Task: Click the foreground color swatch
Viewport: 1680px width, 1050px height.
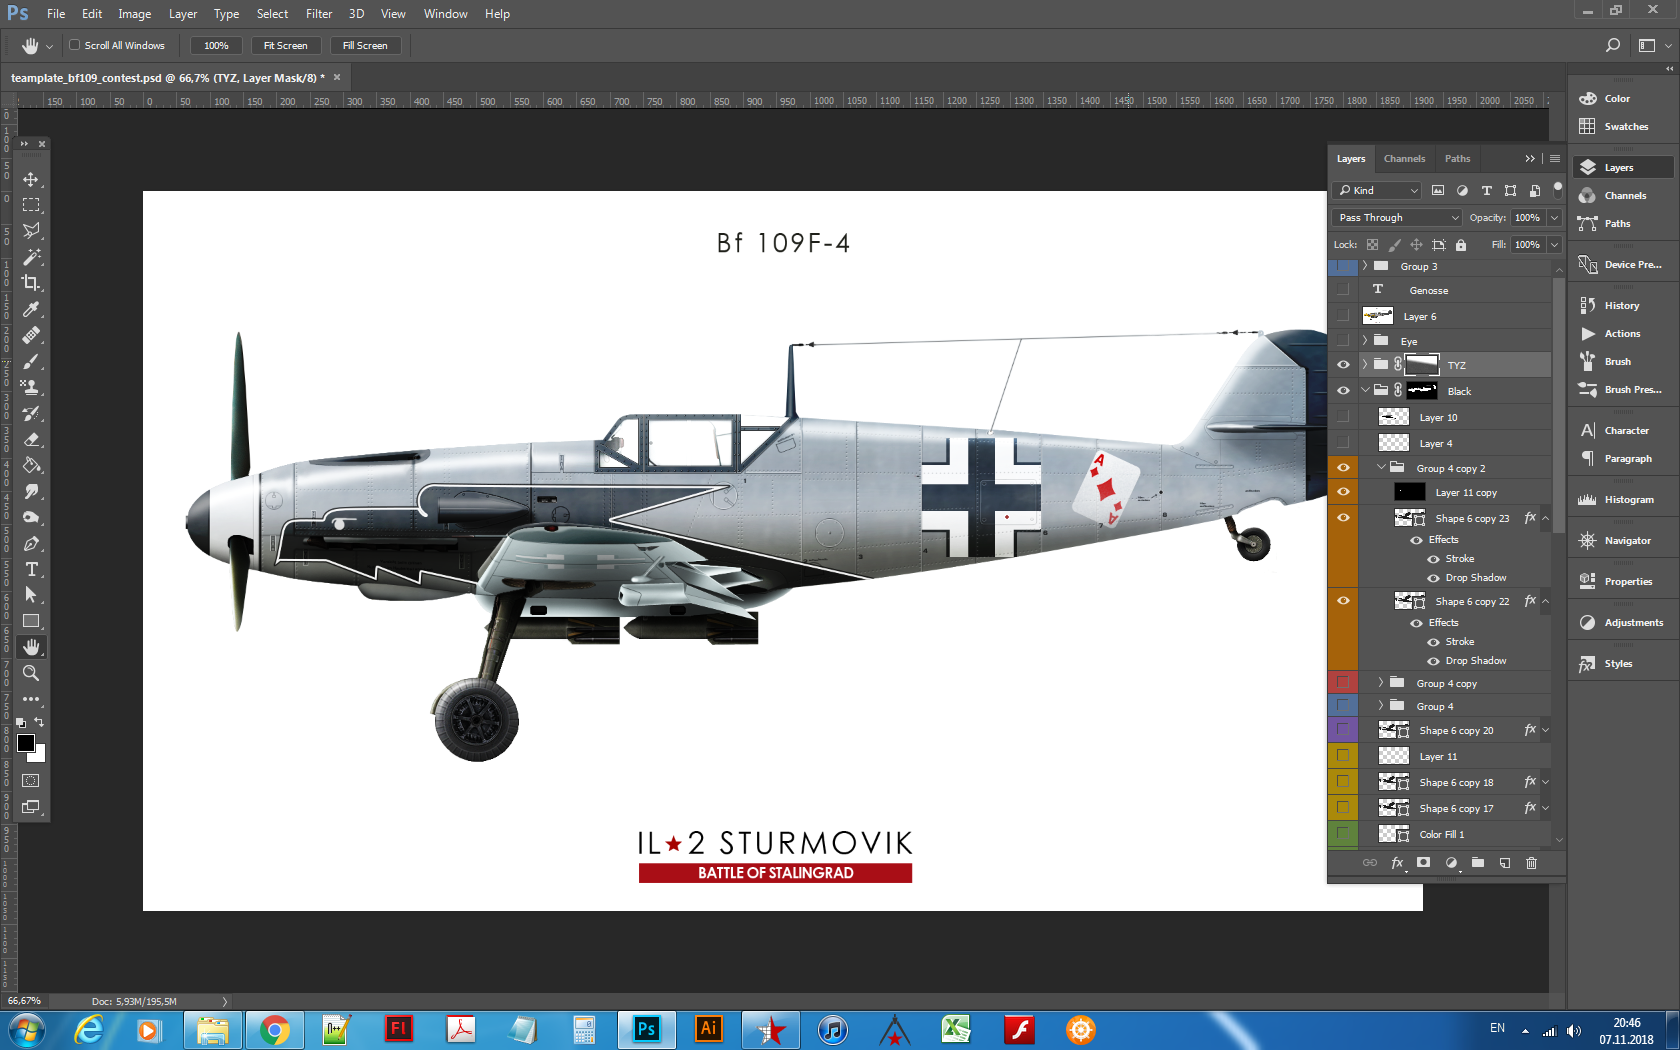Action: (26, 743)
